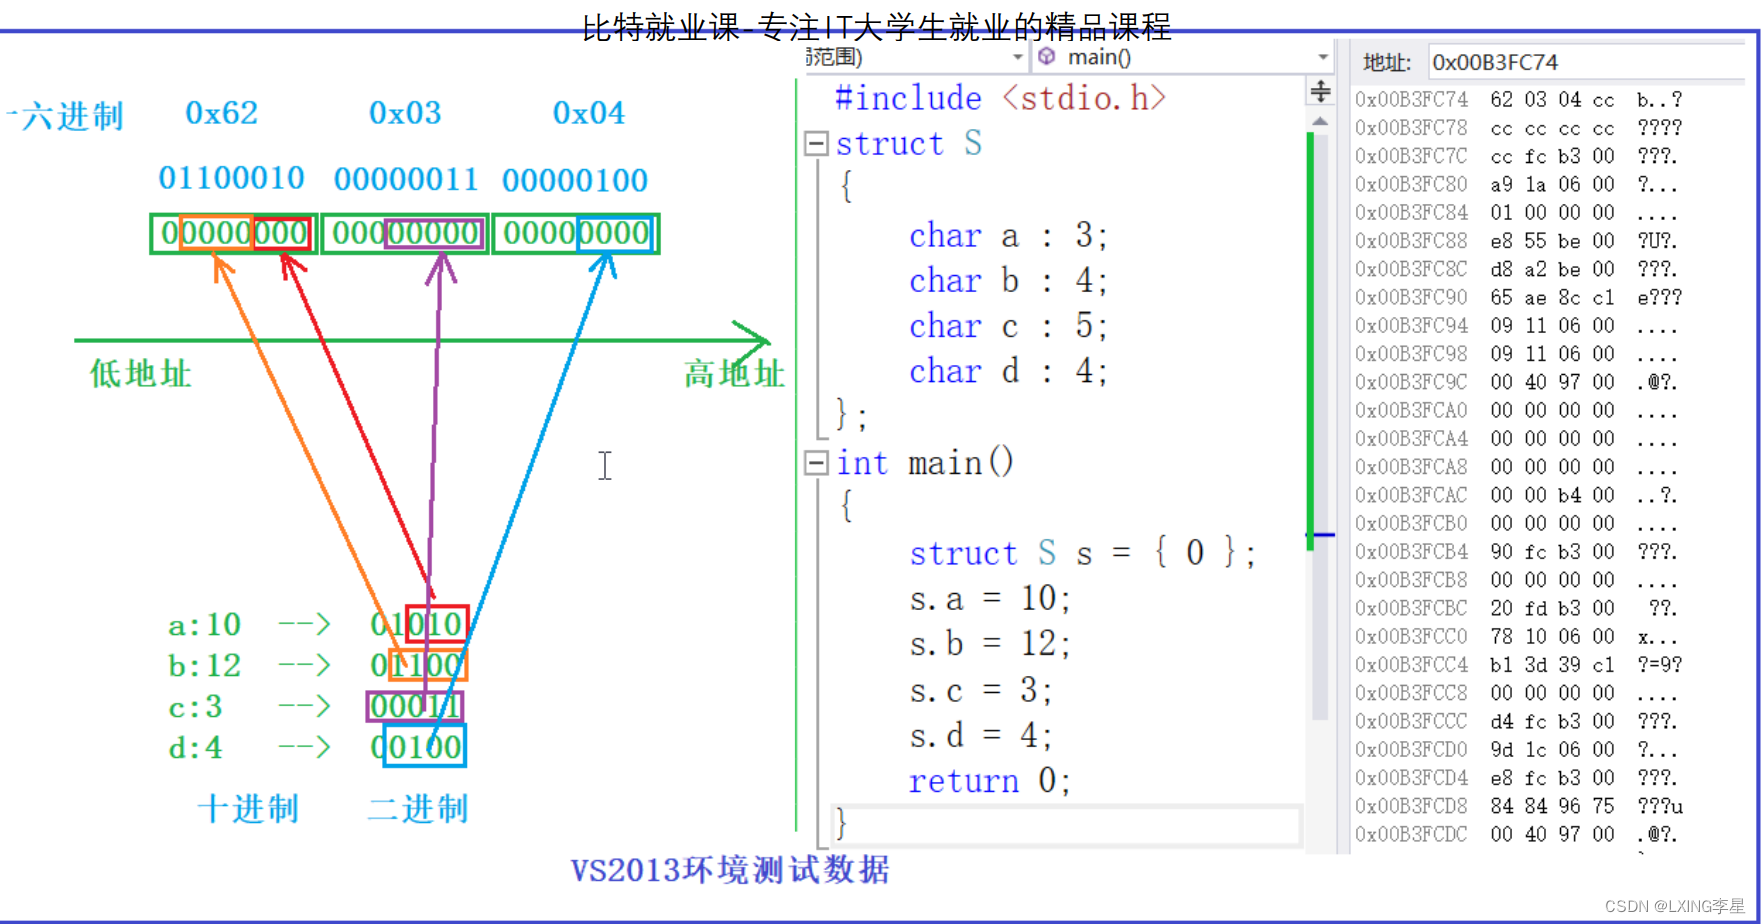Click the 地址: label in memory window
This screenshot has width=1761, height=924.
(x=1387, y=63)
